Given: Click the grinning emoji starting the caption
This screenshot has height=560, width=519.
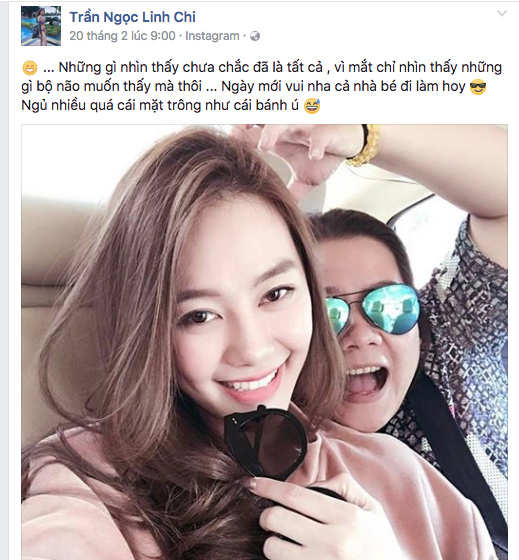Looking at the screenshot, I should [30, 68].
